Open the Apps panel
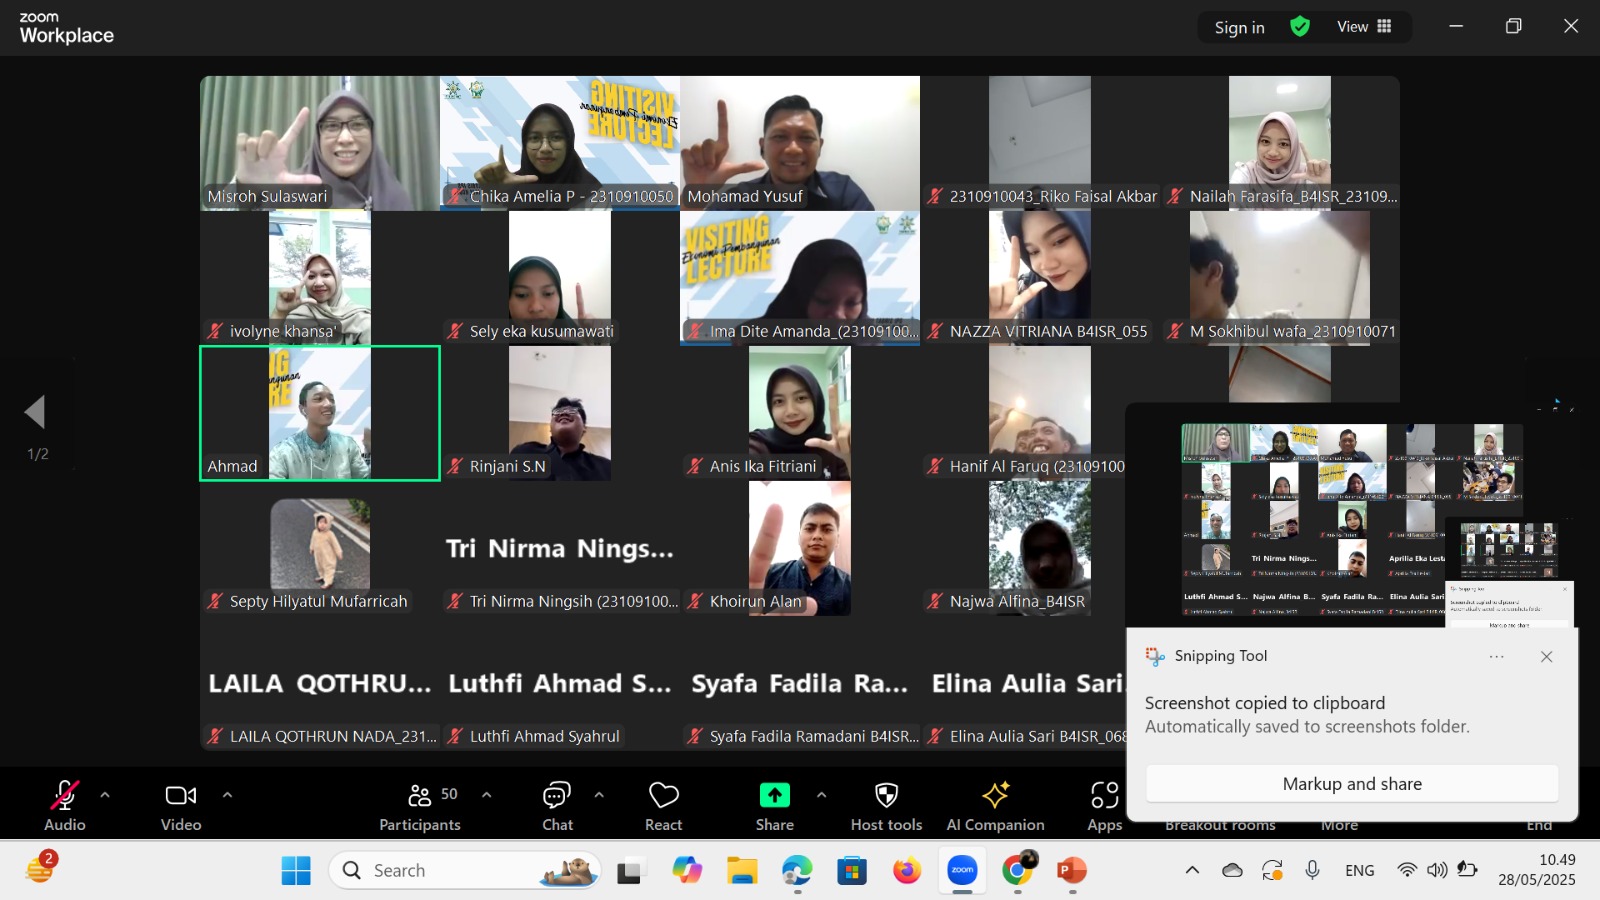The width and height of the screenshot is (1600, 900). 1105,805
